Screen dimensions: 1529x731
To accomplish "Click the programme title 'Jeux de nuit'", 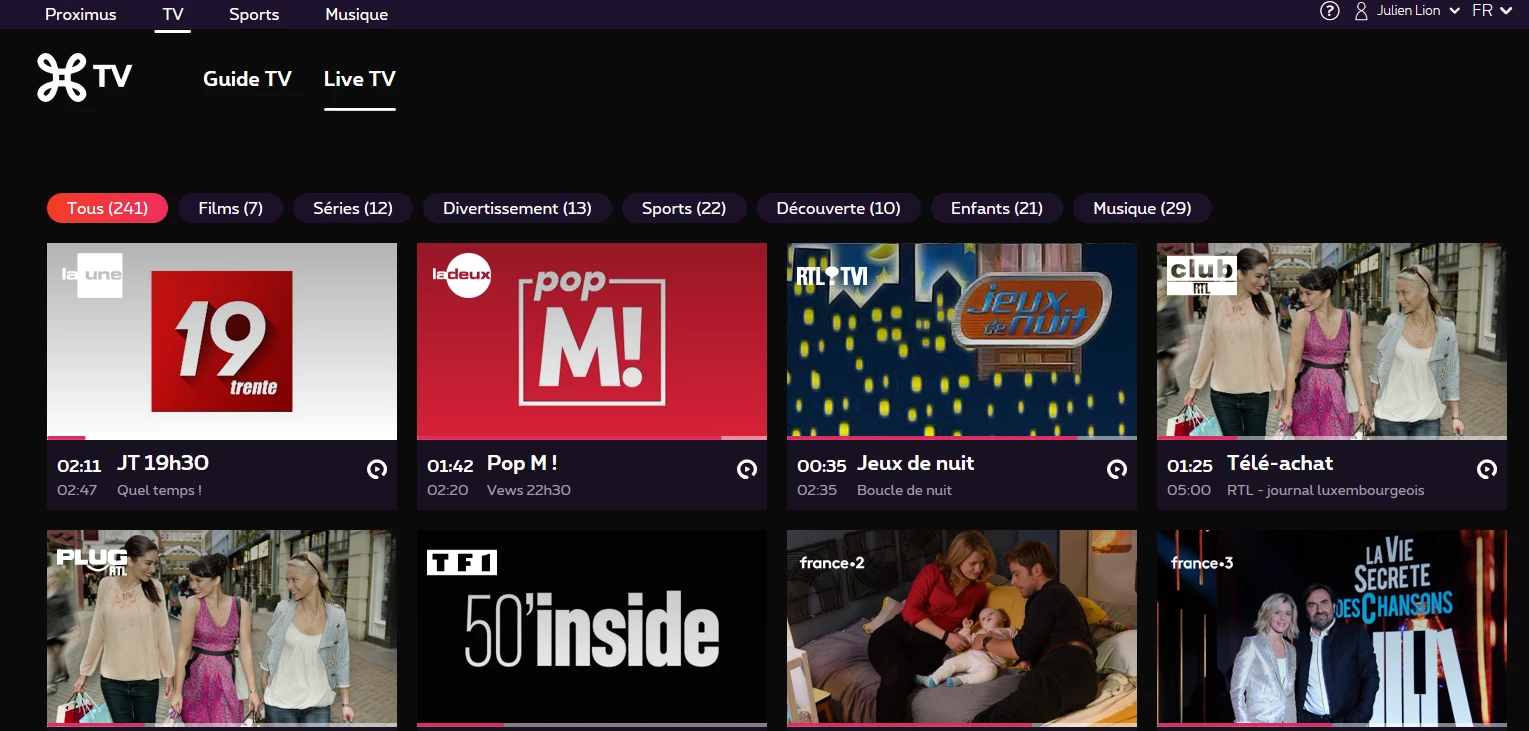I will point(916,463).
